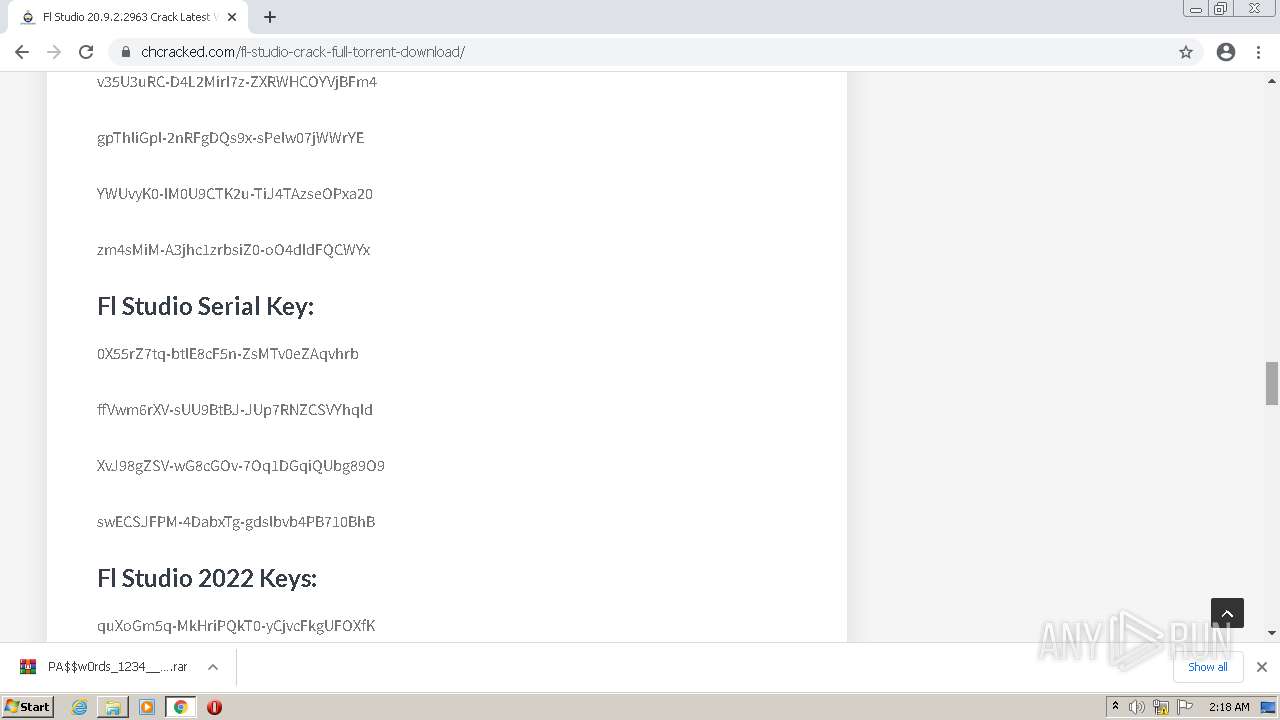Viewport: 1280px width, 720px height.
Task: Click the key starting with XvJ98gZSV
Action: point(241,466)
